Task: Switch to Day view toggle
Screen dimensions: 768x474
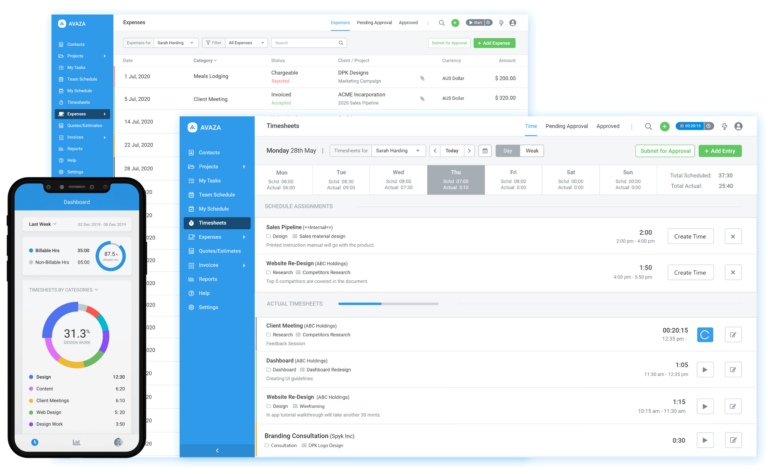Action: tap(508, 151)
